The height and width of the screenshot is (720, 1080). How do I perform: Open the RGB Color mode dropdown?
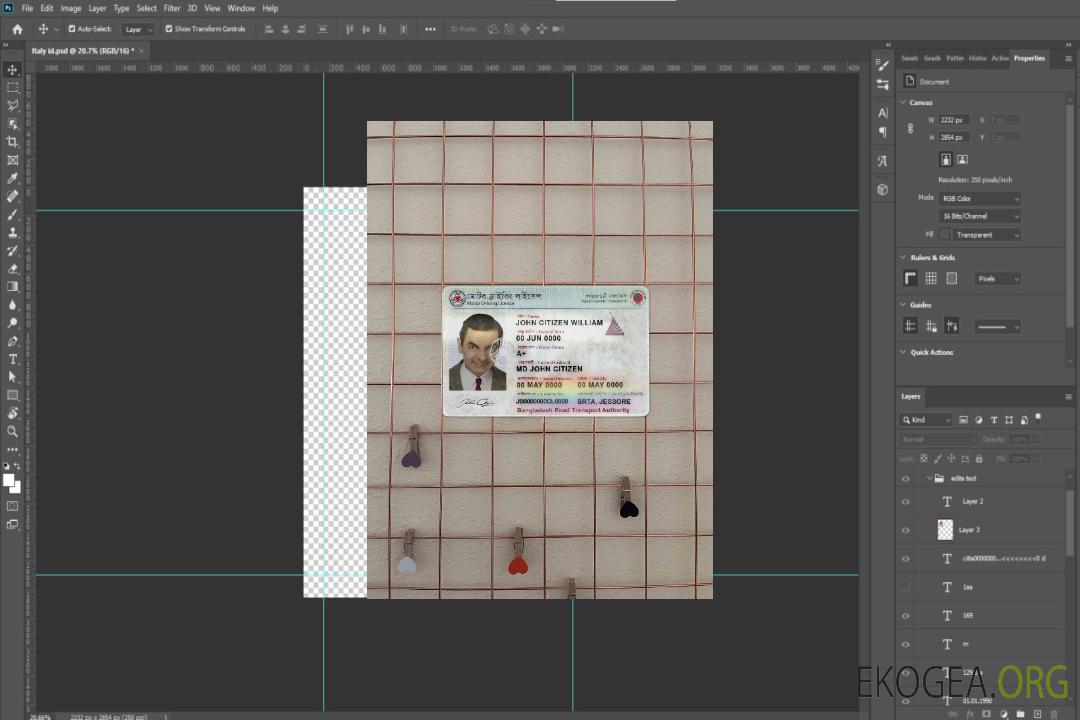980,198
